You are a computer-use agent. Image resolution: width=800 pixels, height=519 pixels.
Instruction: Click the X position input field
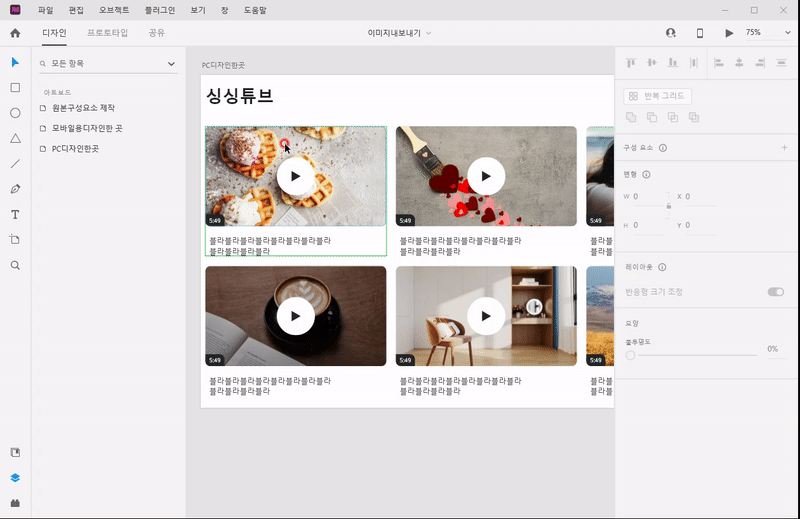pyautogui.click(x=700, y=197)
